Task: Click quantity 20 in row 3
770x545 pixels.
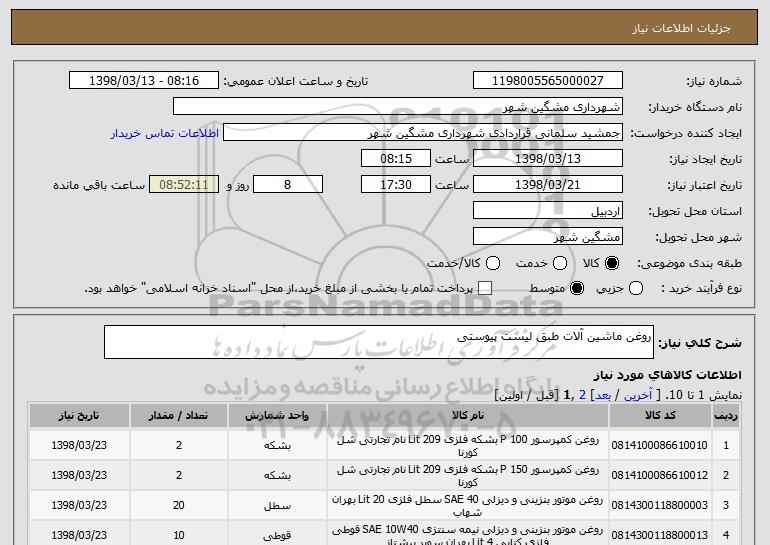Action: (179, 505)
